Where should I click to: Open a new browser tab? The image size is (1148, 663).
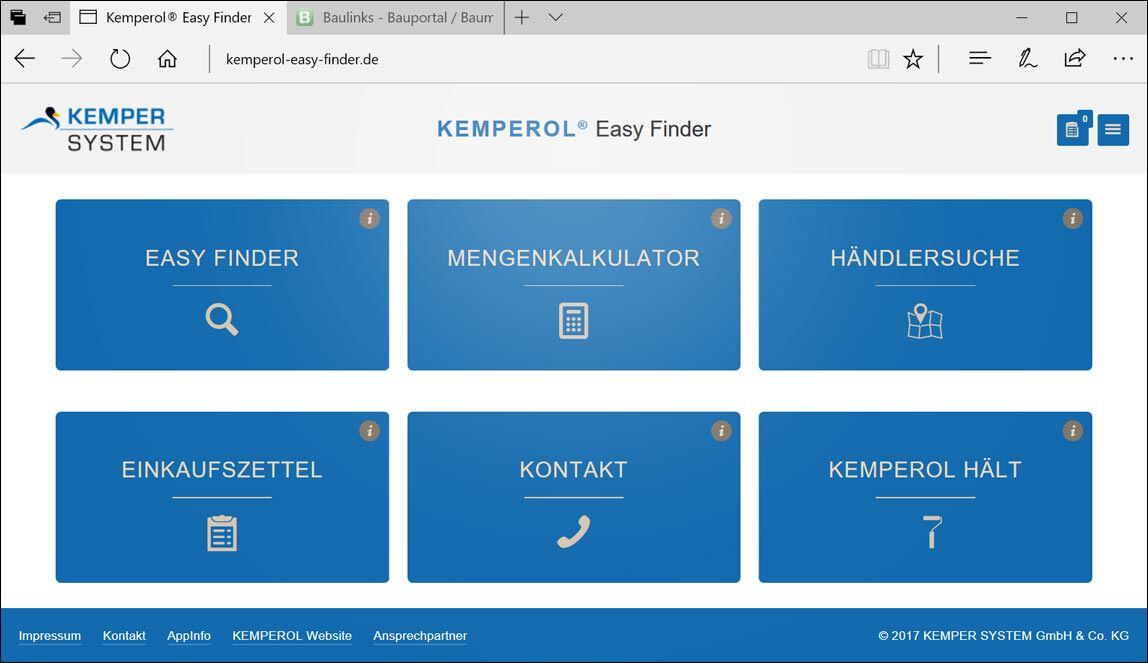(521, 18)
